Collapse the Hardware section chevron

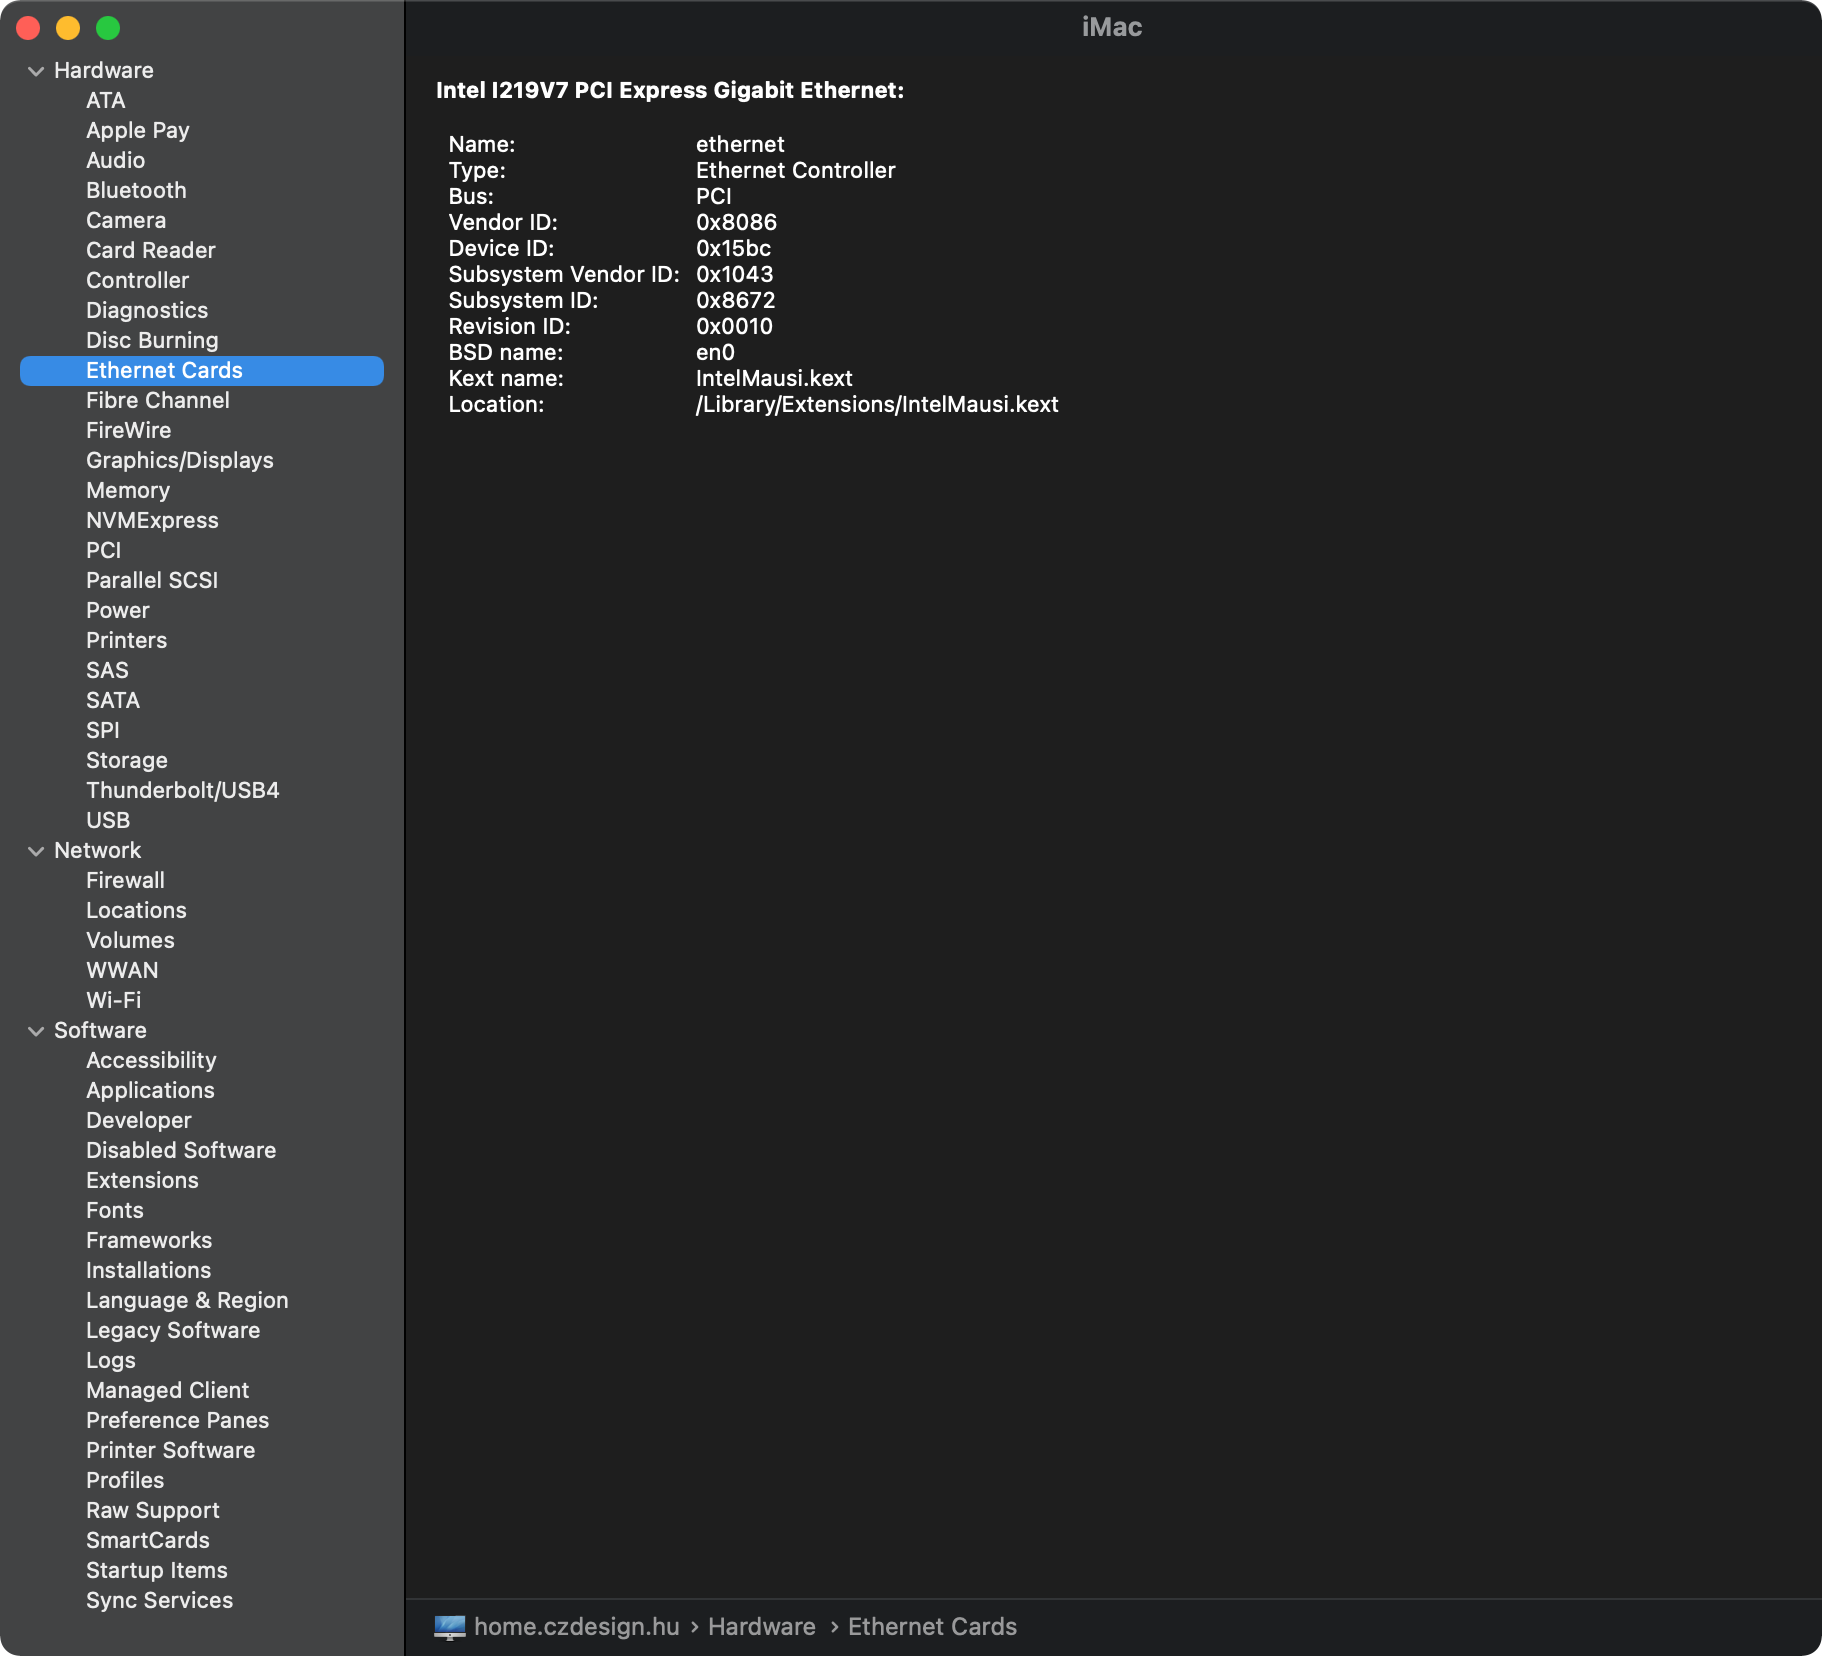36,71
